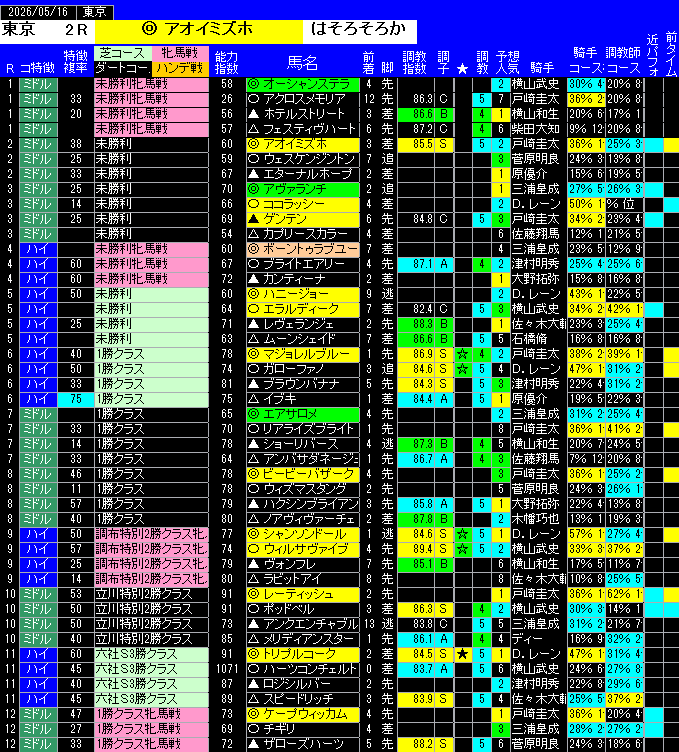This screenshot has width=679, height=752.
Task: Select horse ムーンシェイド
Action: (x=303, y=339)
